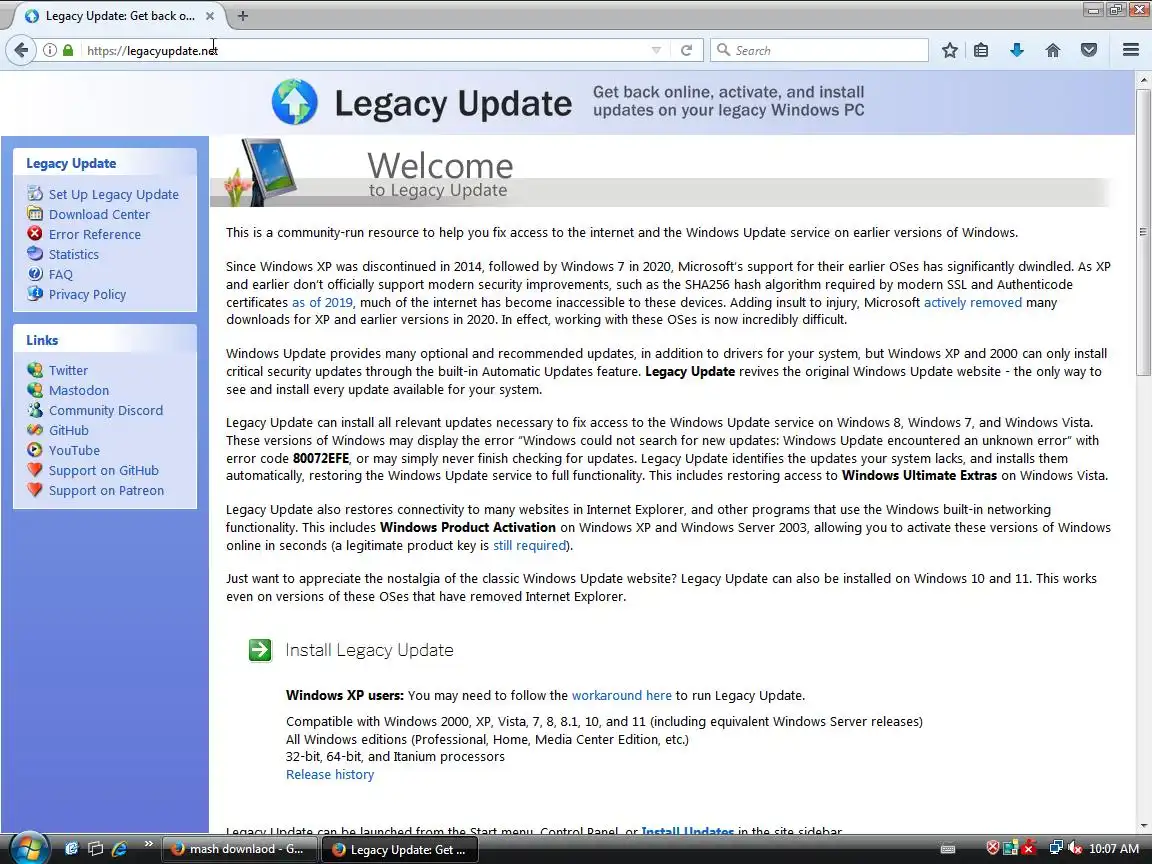Image resolution: width=1152 pixels, height=864 pixels.
Task: Open the Privacy Policy link
Action: tap(87, 294)
